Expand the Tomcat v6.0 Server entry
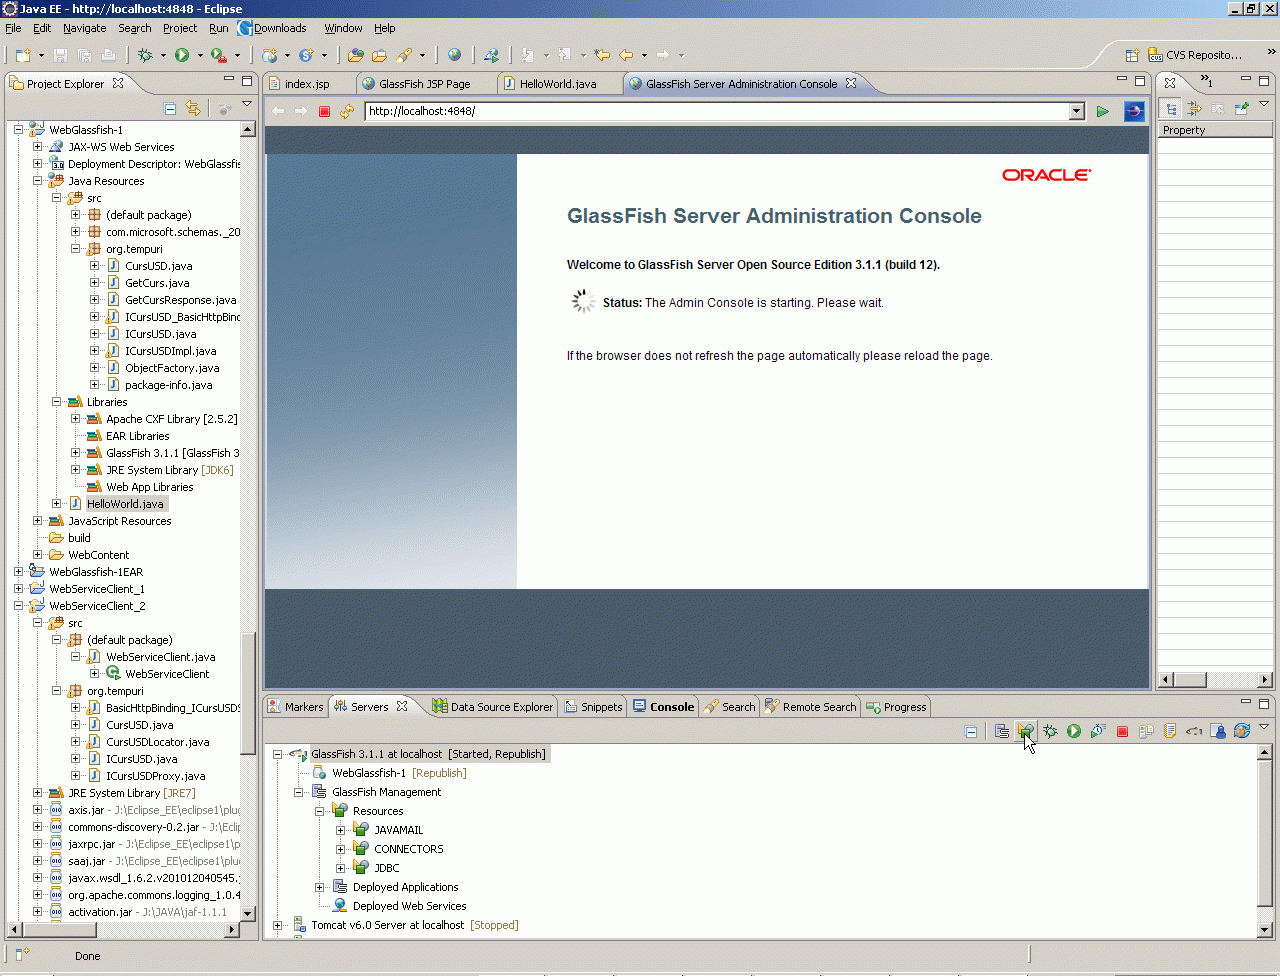1280x976 pixels. point(277,925)
